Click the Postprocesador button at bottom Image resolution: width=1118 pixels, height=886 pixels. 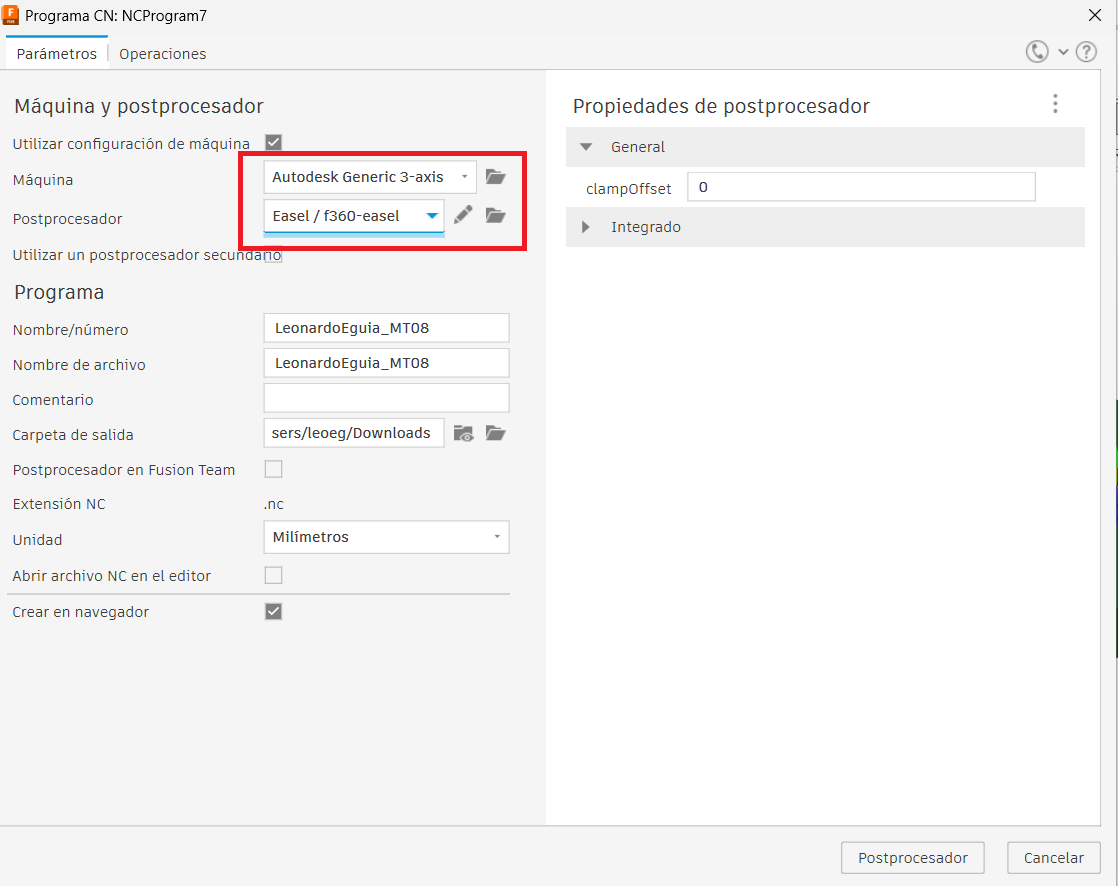(x=913, y=857)
